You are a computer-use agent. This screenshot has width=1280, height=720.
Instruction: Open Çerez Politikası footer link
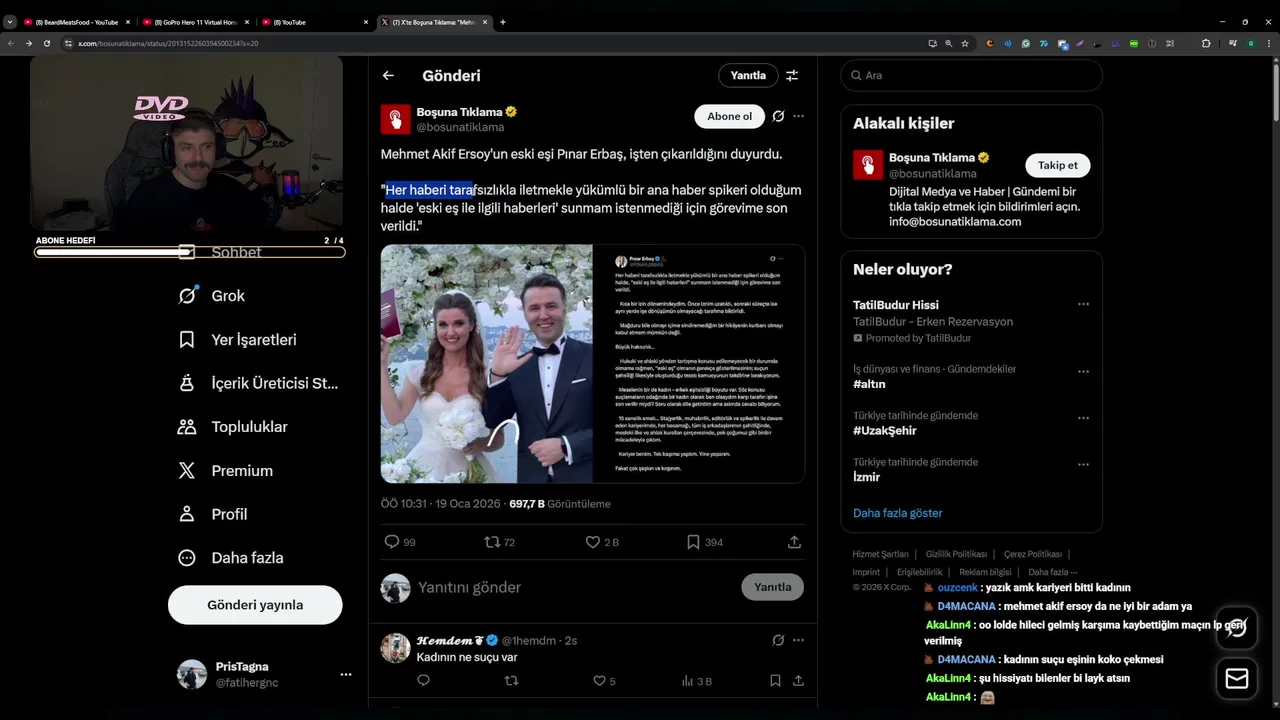(1032, 554)
